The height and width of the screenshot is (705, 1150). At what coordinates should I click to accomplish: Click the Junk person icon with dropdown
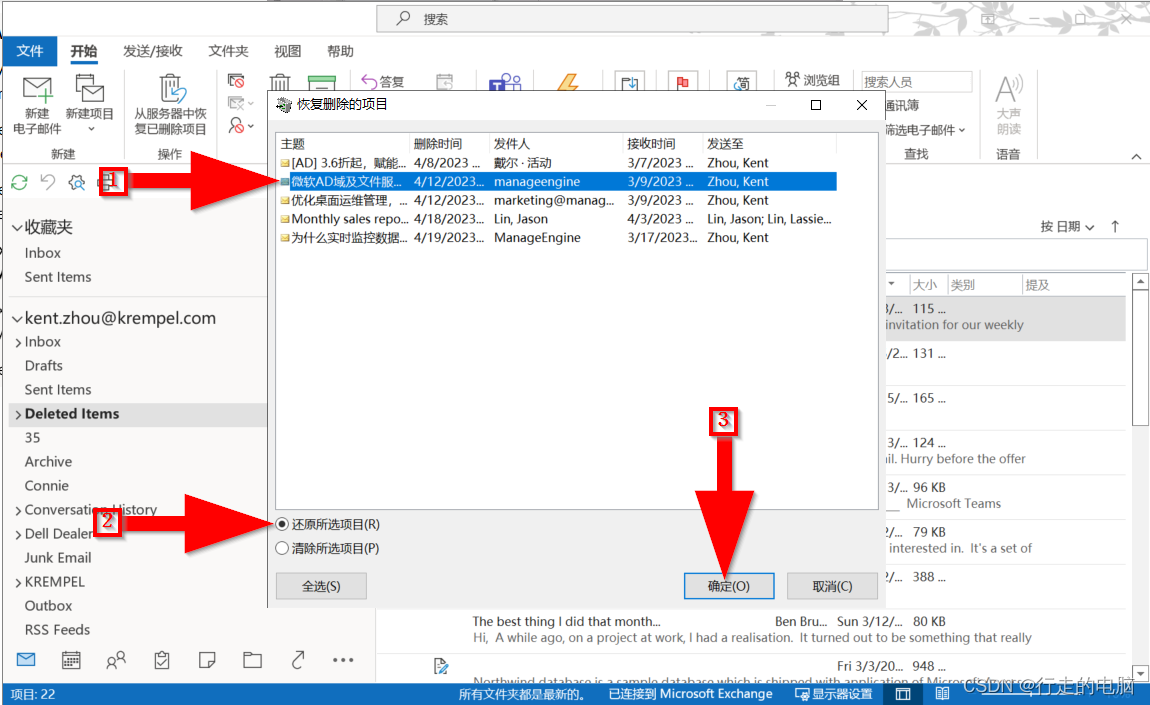pyautogui.click(x=240, y=125)
